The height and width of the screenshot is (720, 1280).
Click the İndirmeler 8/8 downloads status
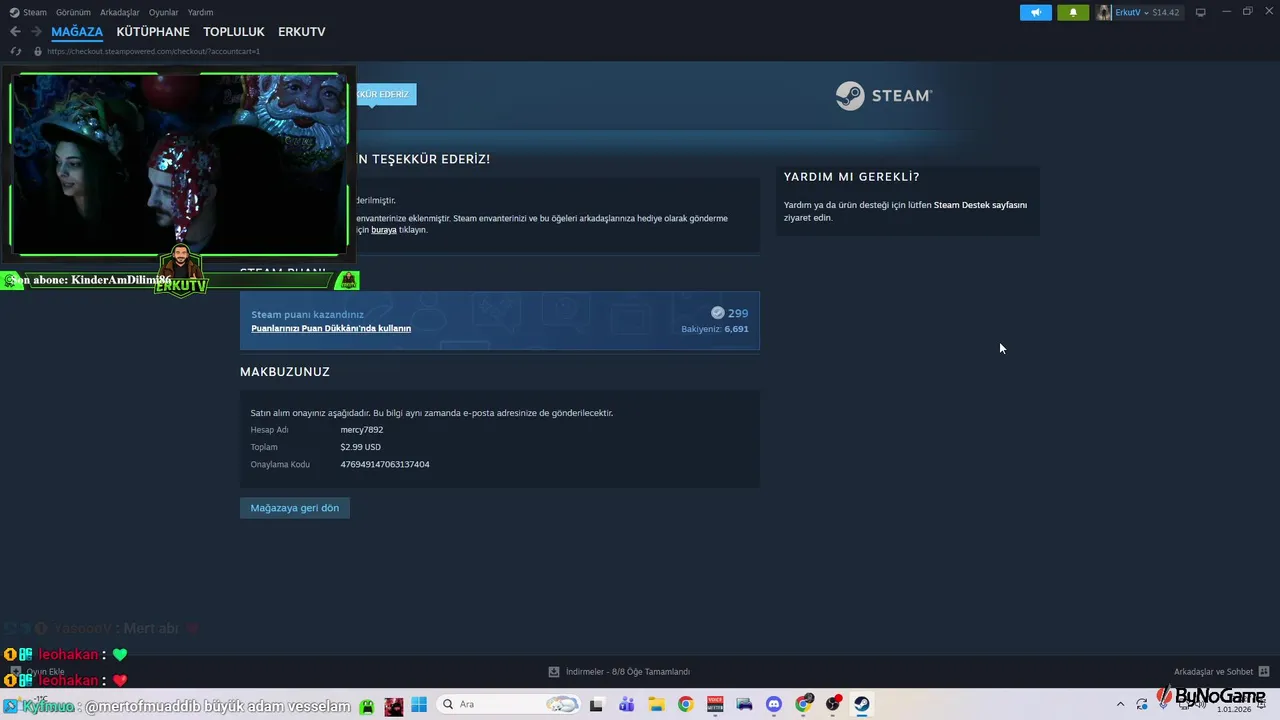pos(628,672)
